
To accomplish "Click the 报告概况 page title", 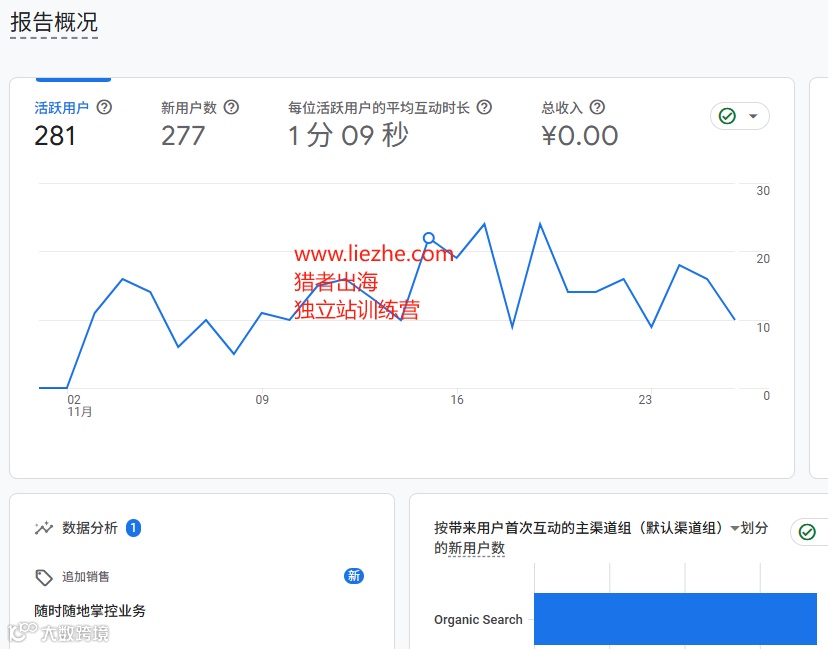I will 54,23.
